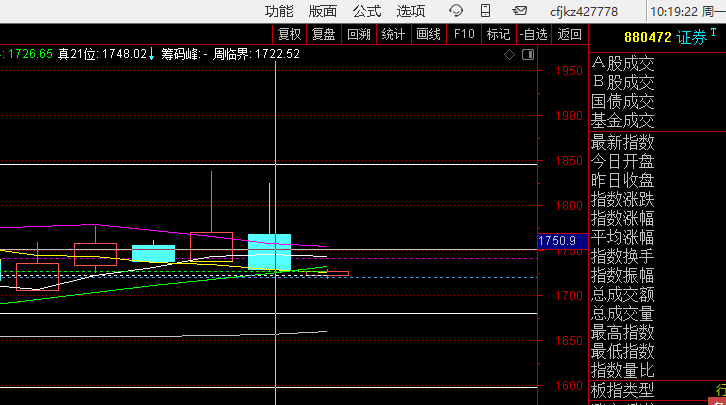Click the online support headset icon
This screenshot has width=726, height=405.
click(x=456, y=11)
